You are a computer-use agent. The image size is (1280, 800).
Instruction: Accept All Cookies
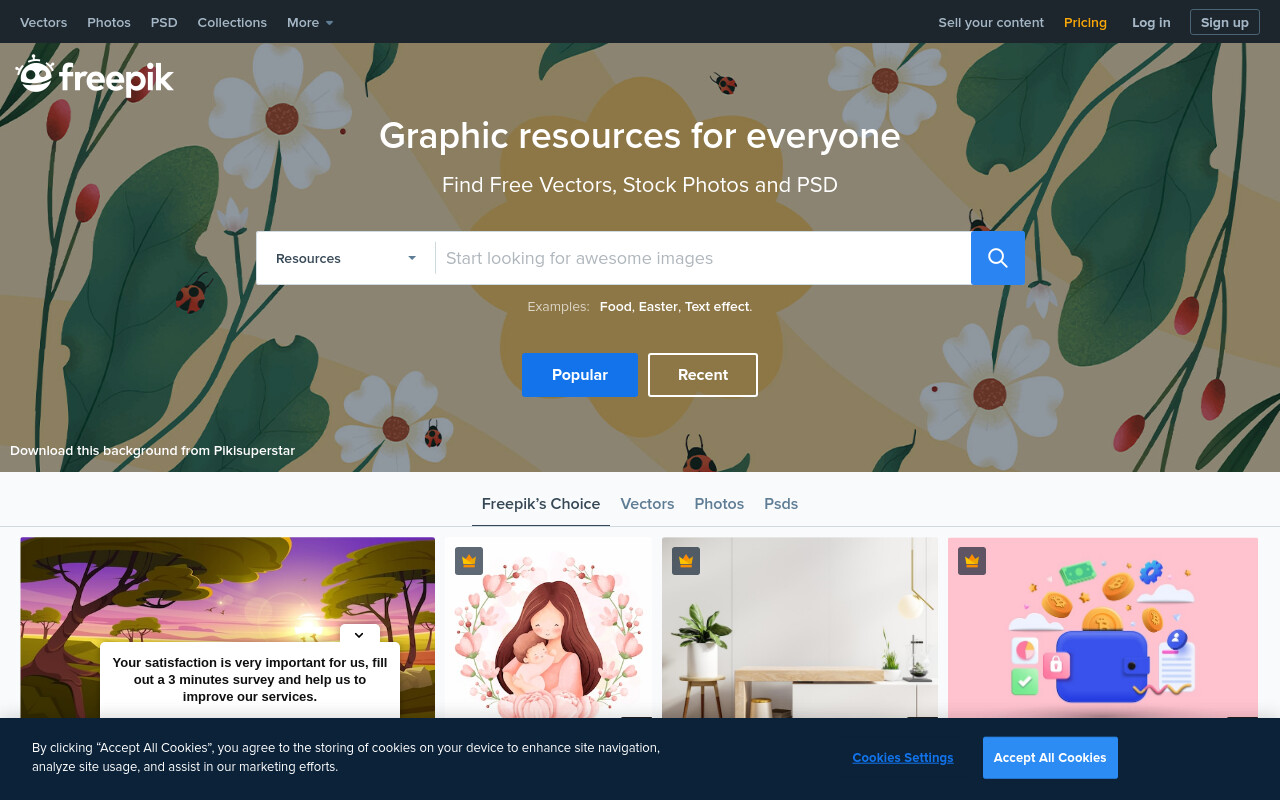1050,758
